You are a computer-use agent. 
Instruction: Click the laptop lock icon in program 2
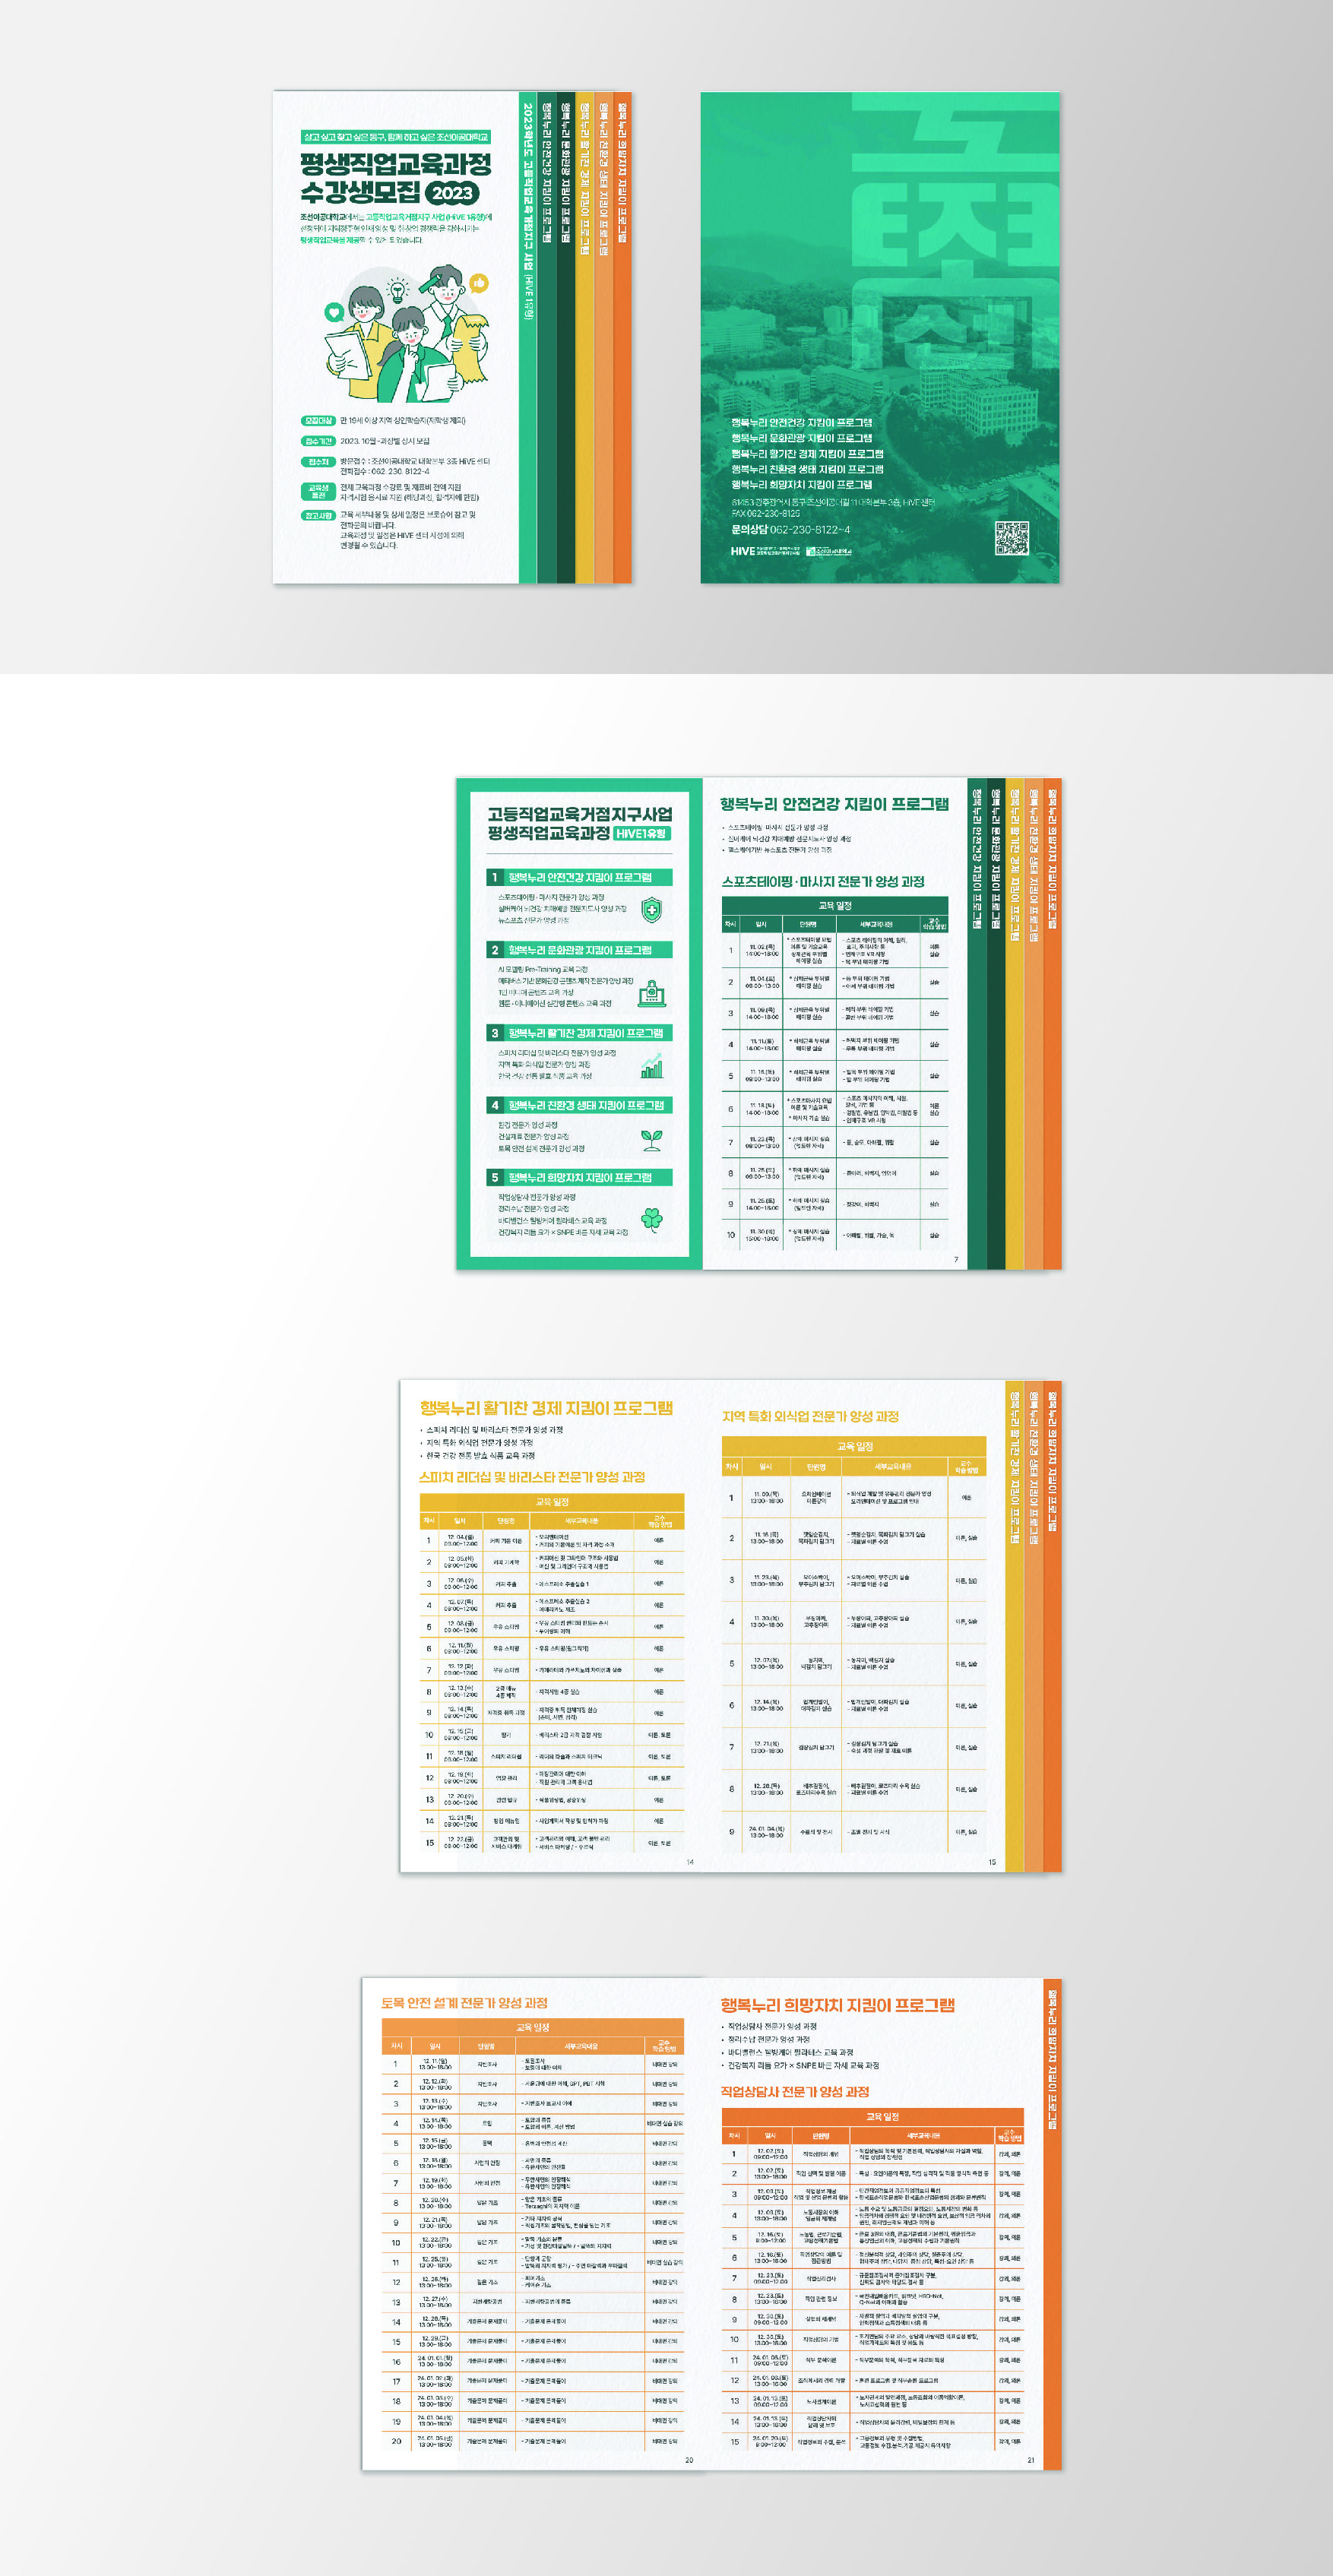pos(651,993)
